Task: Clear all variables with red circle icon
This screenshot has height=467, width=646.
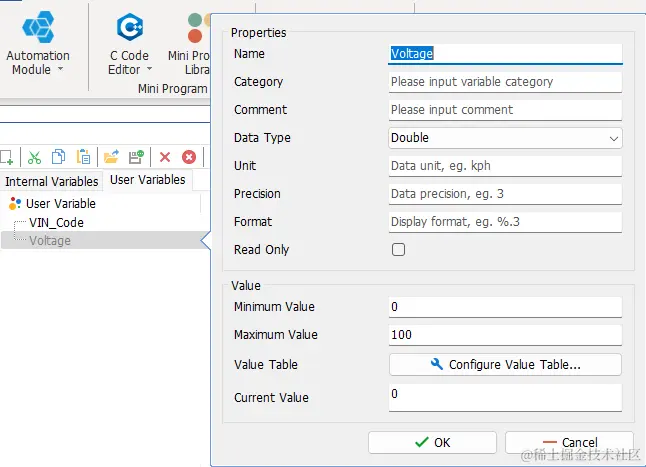Action: (x=189, y=157)
